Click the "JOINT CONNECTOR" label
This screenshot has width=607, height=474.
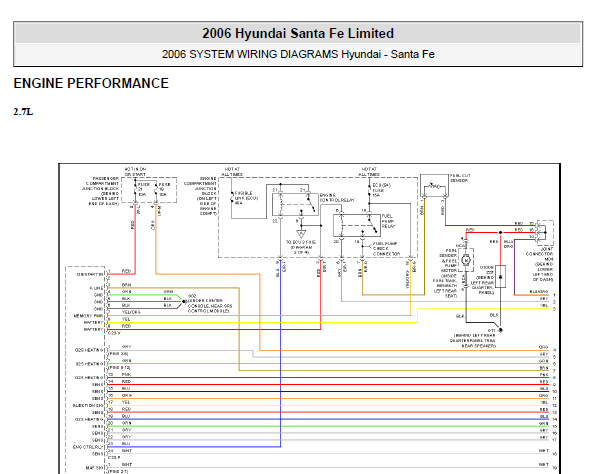541,251
